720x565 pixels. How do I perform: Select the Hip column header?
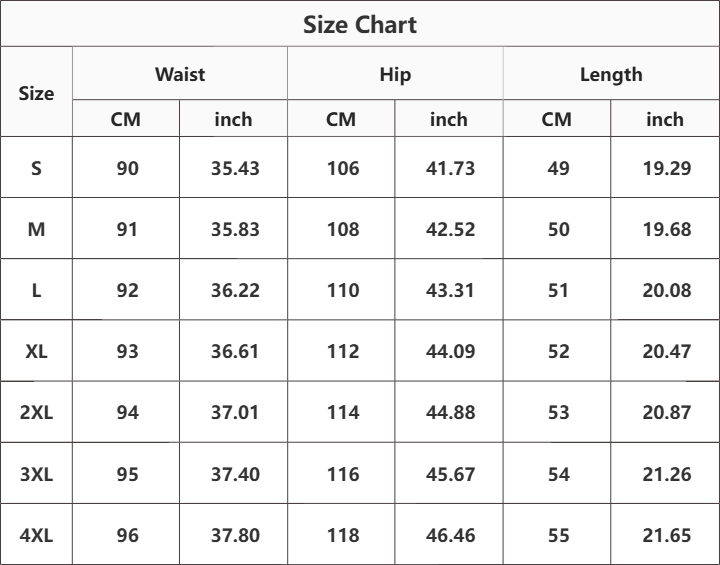(x=395, y=74)
